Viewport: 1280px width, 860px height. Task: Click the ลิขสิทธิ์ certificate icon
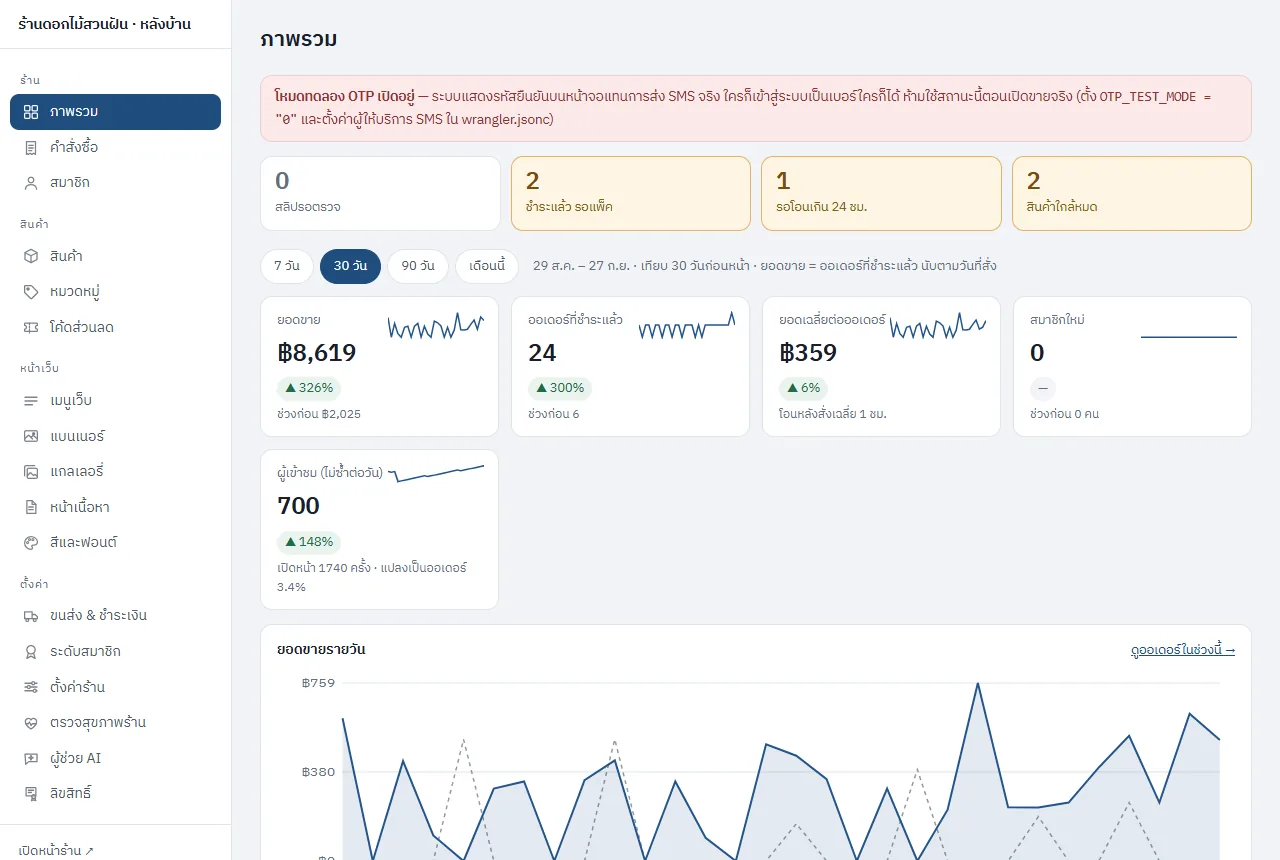pos(31,793)
